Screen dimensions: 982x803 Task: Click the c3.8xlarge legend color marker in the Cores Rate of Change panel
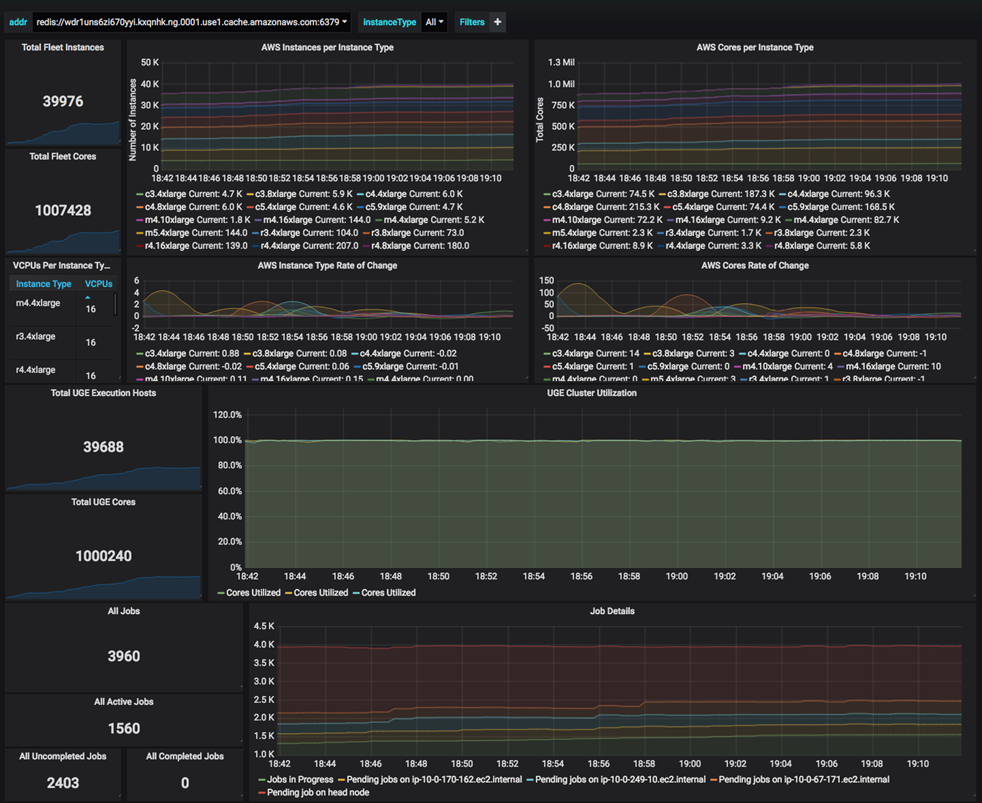click(647, 354)
